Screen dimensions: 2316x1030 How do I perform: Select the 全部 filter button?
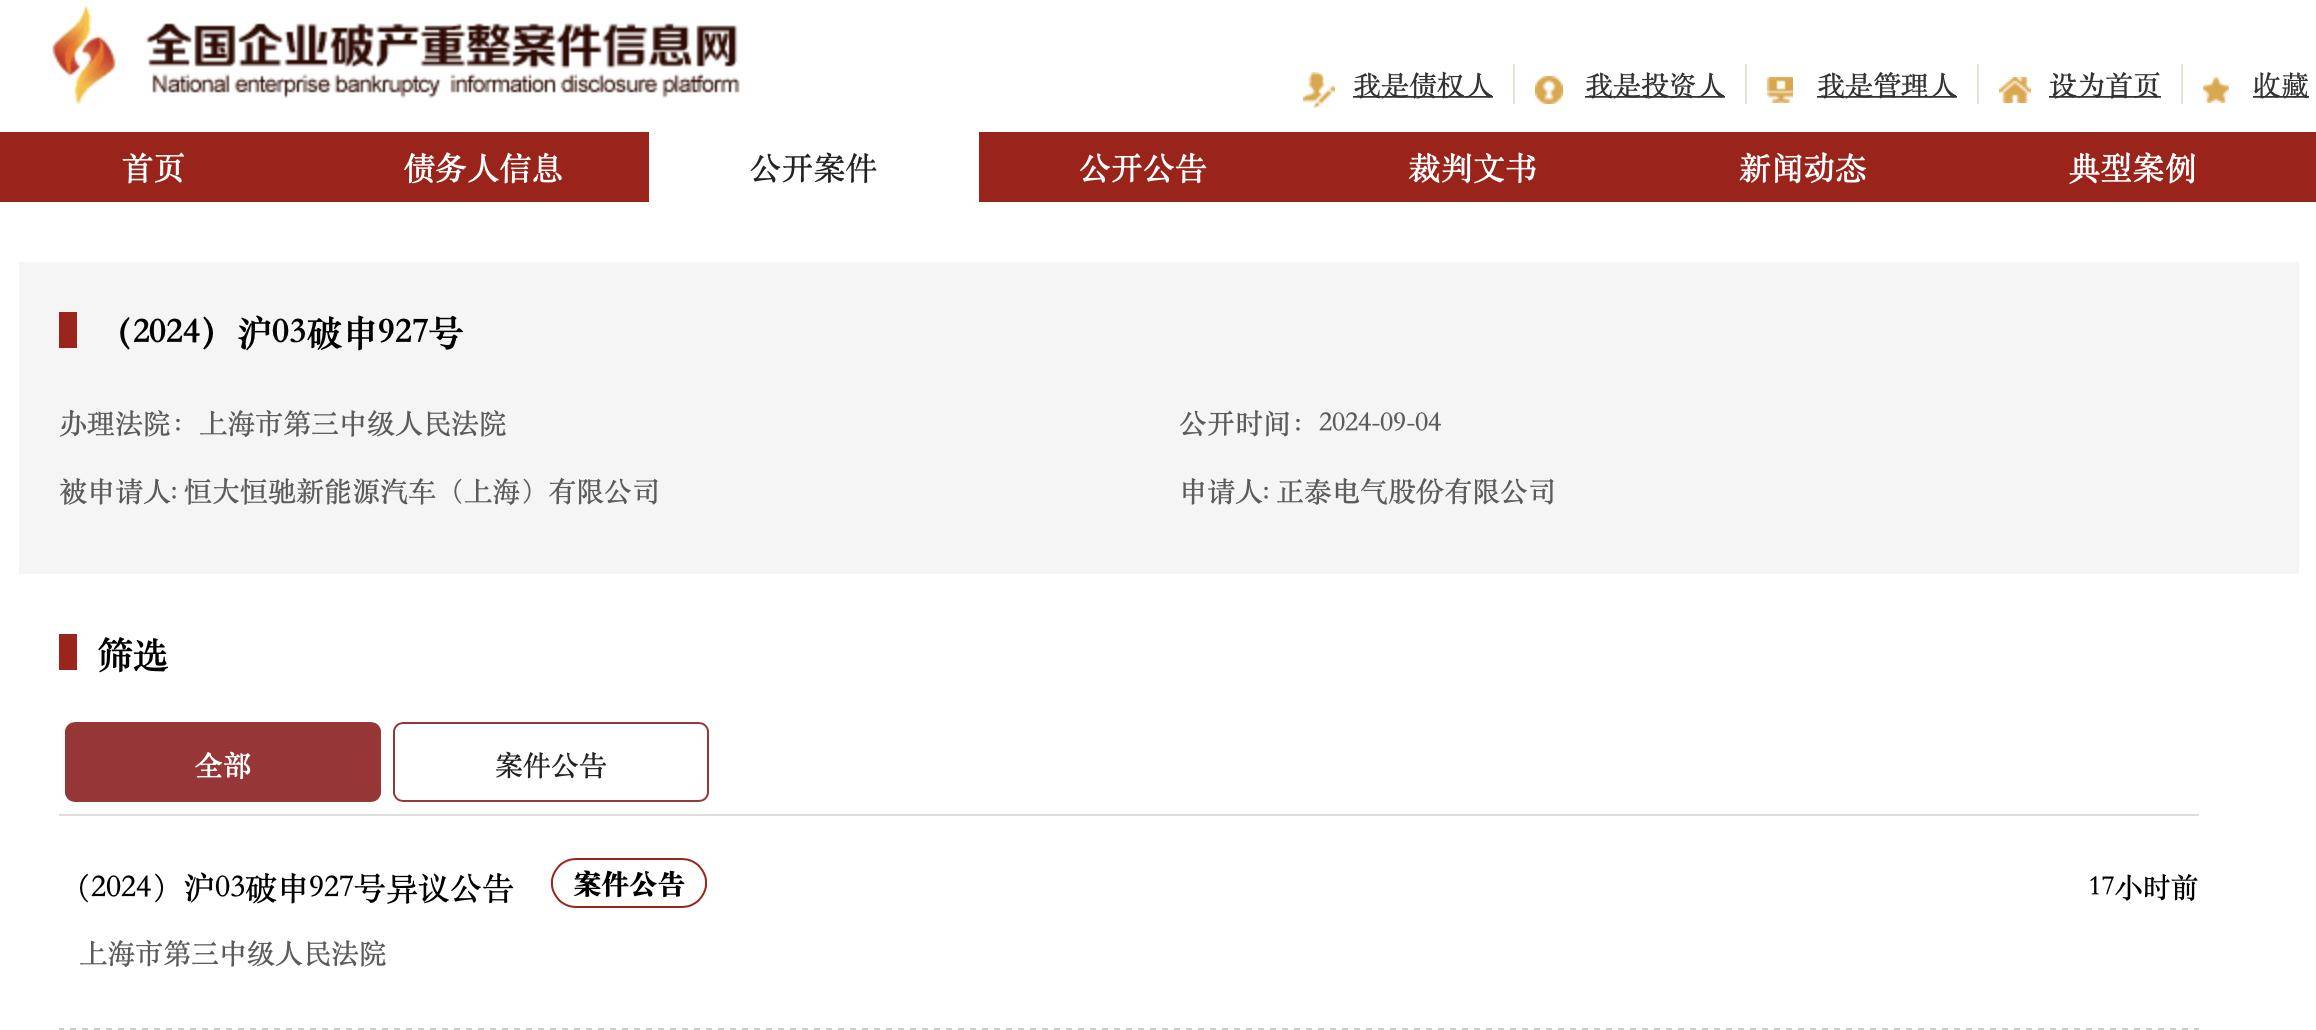[223, 762]
